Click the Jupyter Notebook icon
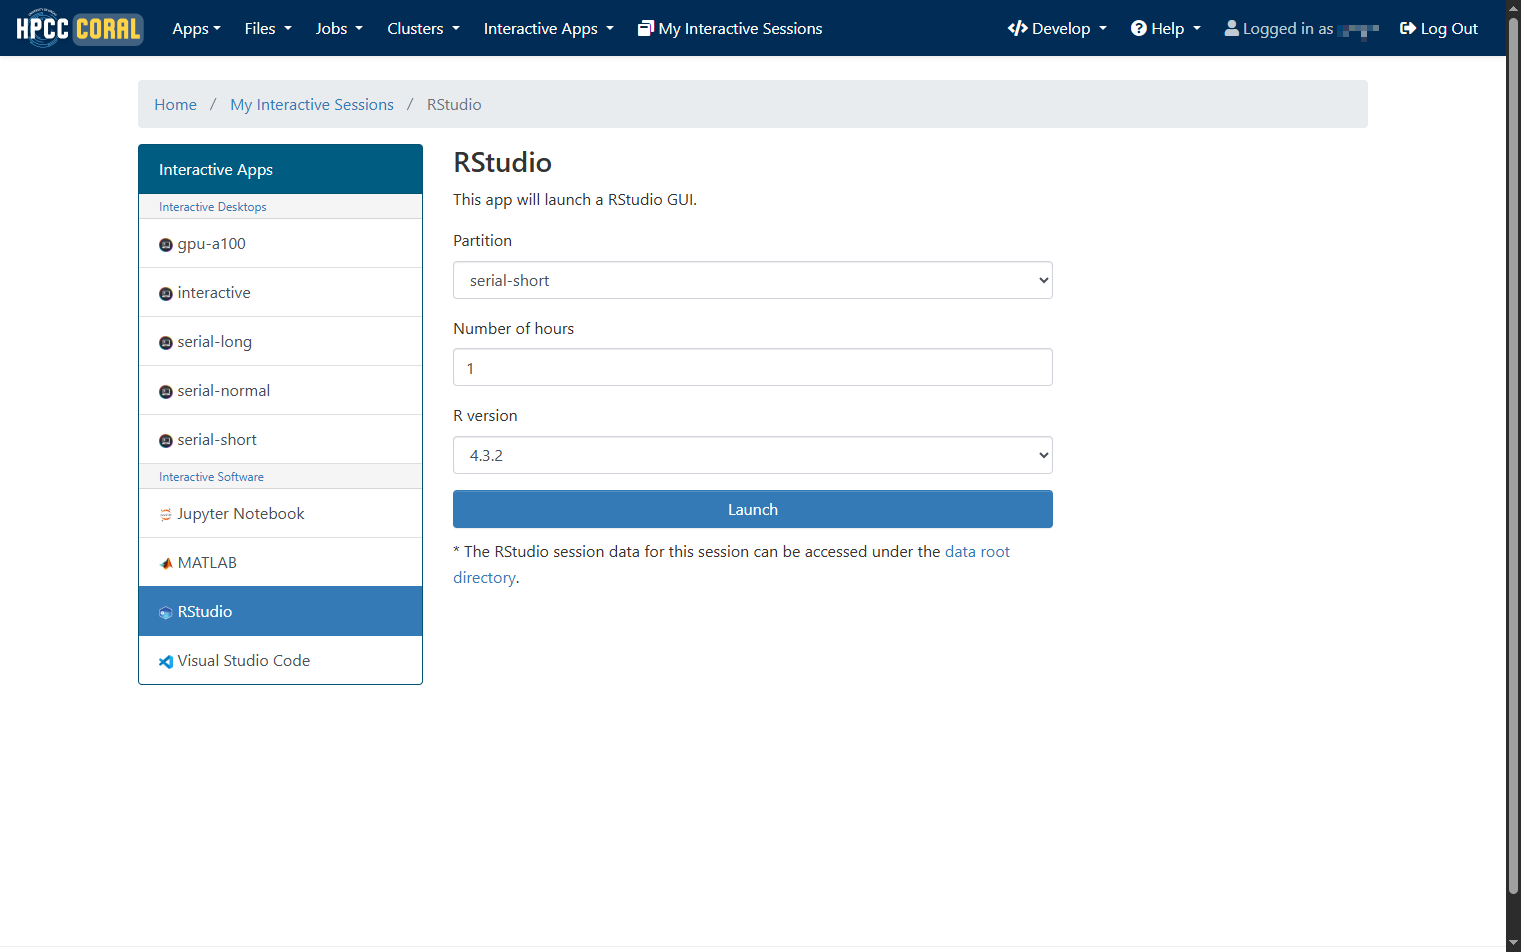The height and width of the screenshot is (952, 1521). click(166, 515)
